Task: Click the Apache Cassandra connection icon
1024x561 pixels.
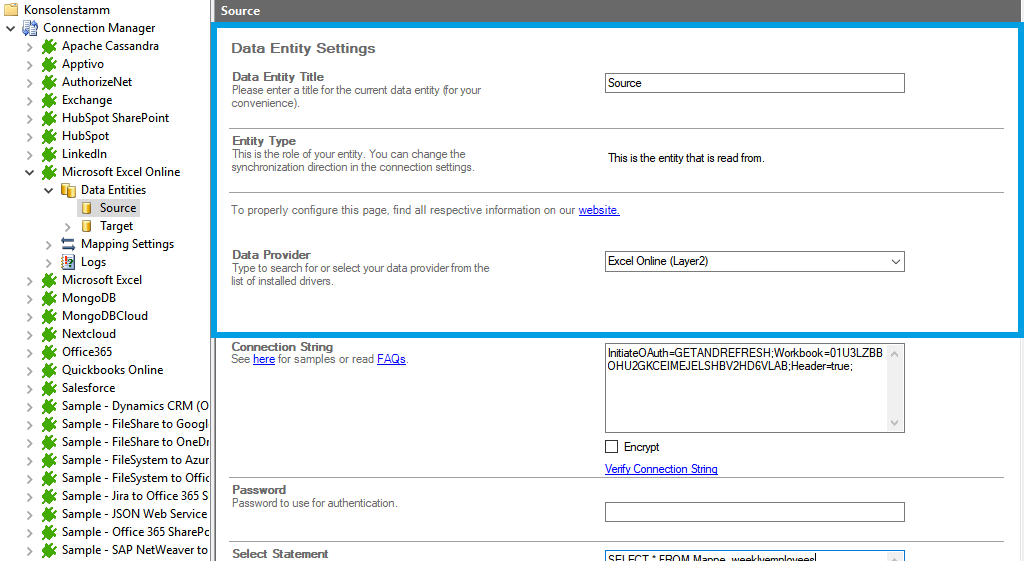Action: click(48, 46)
